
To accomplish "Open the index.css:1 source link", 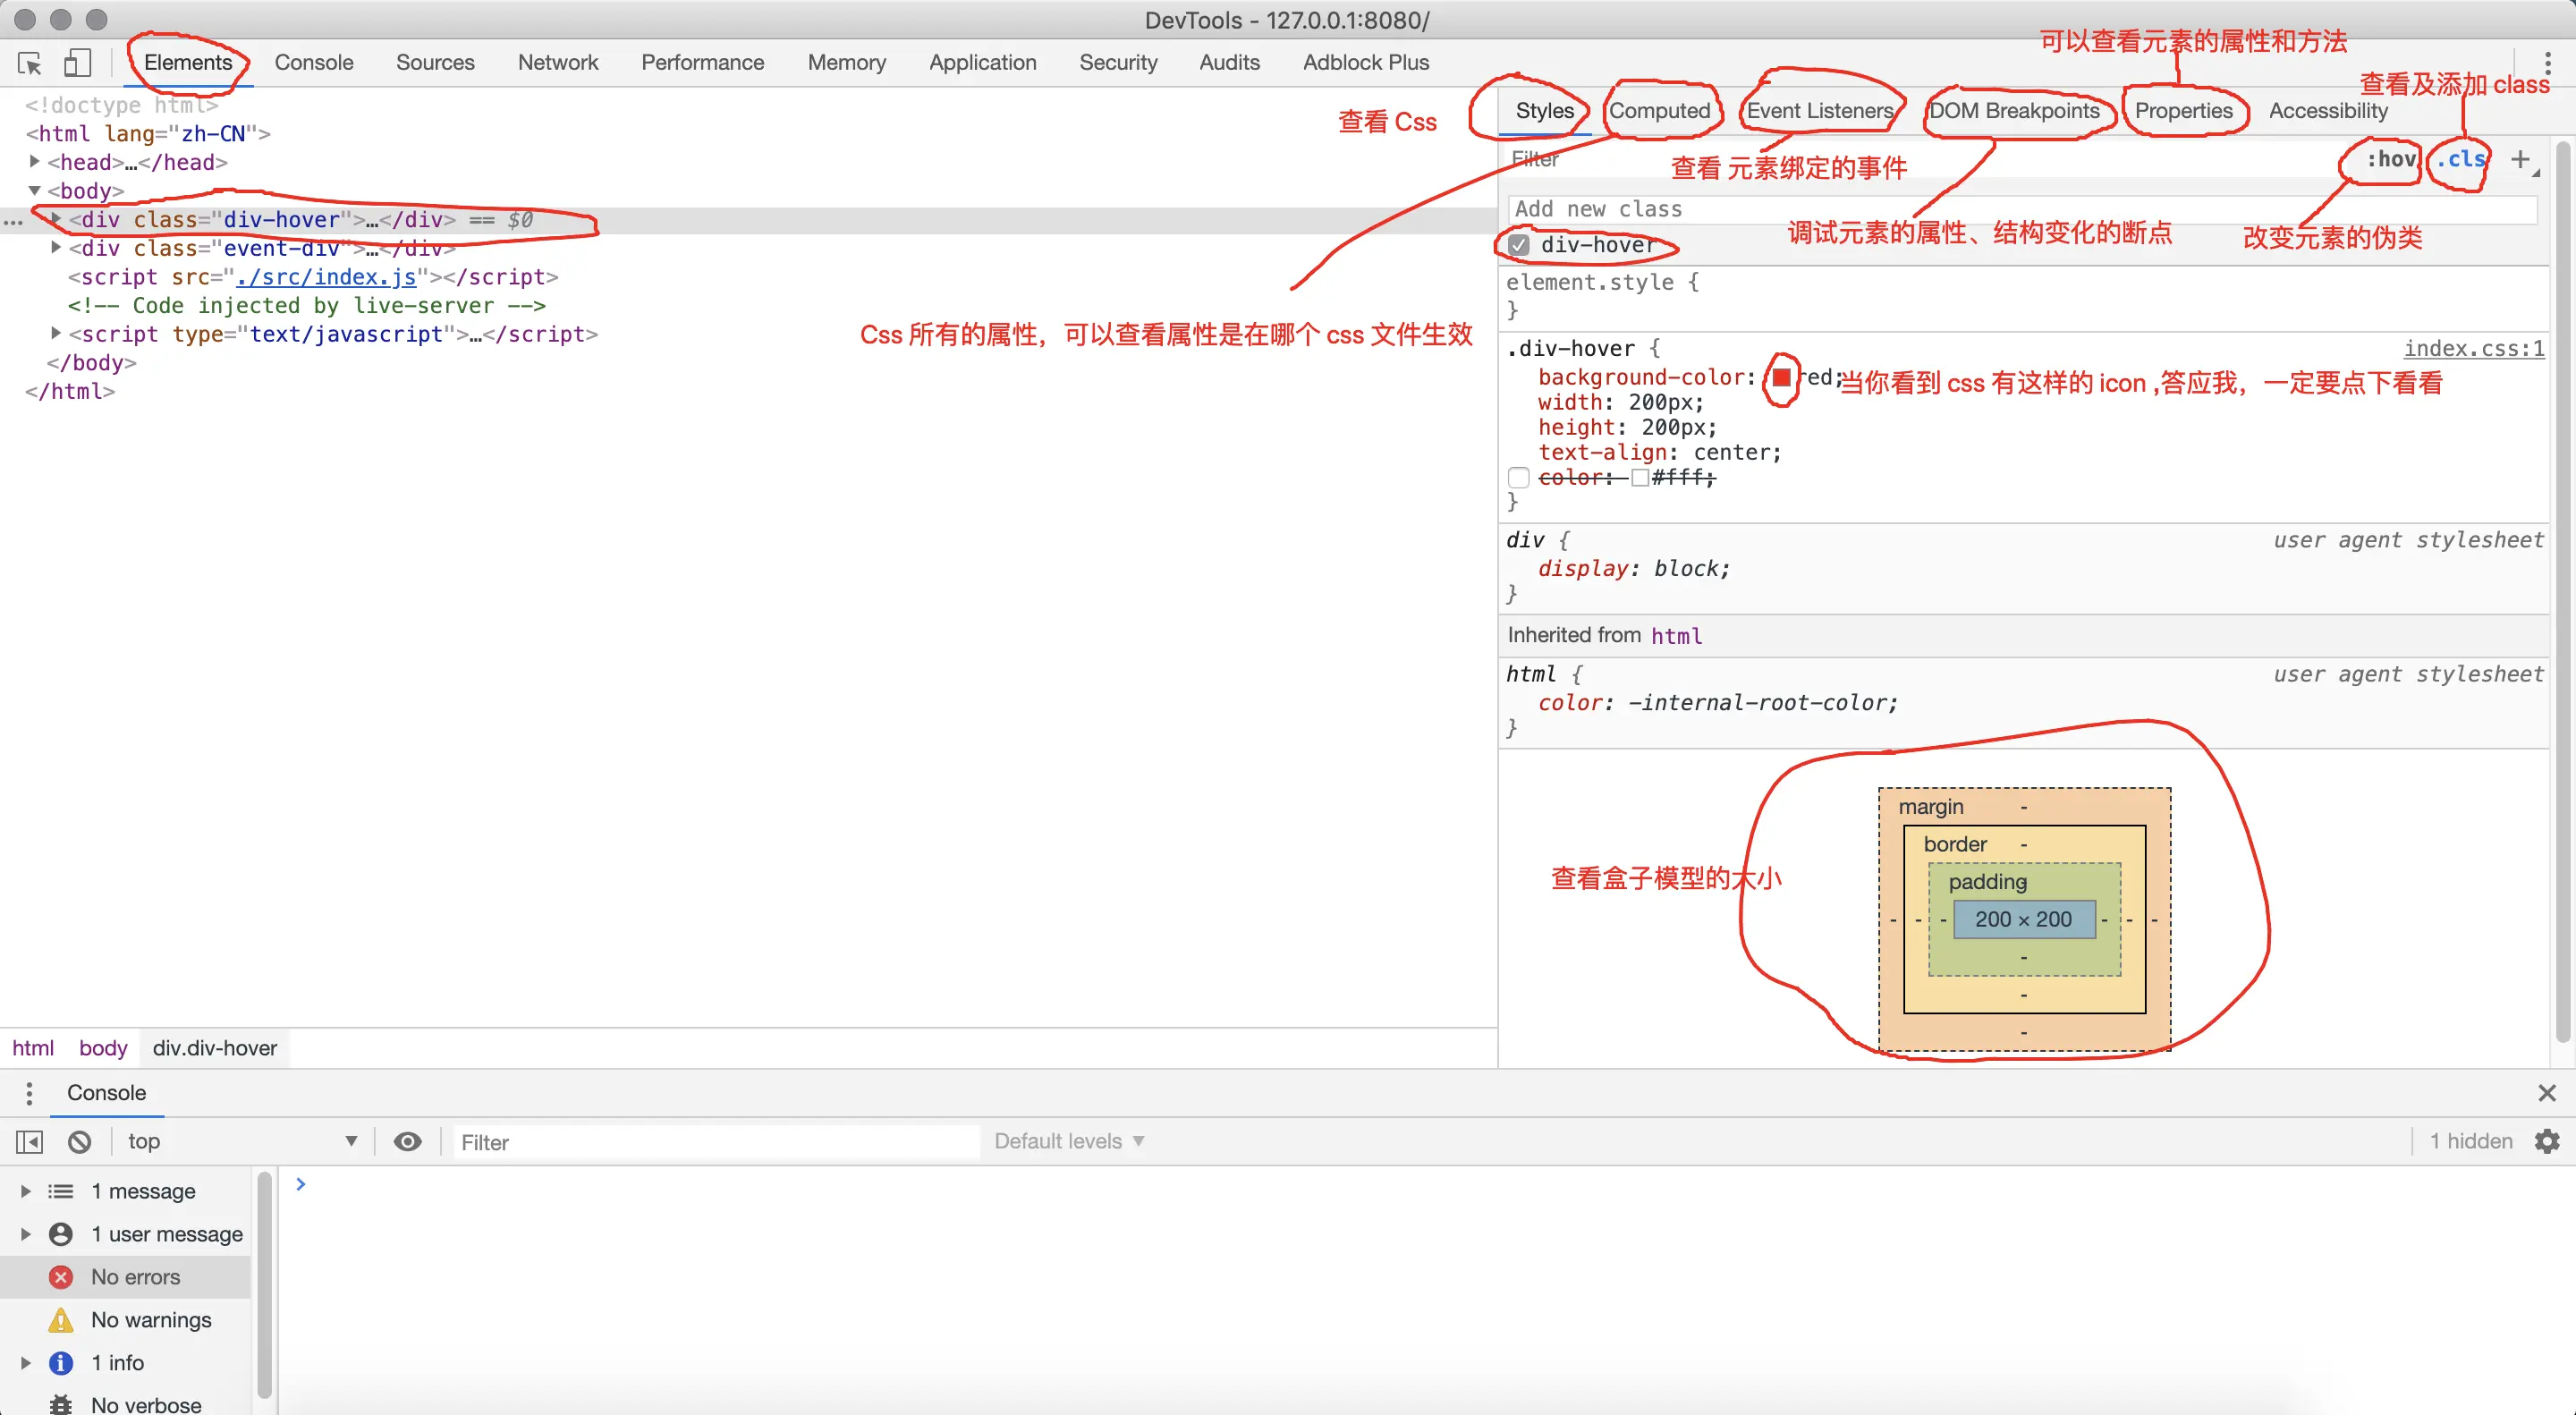I will point(2473,348).
